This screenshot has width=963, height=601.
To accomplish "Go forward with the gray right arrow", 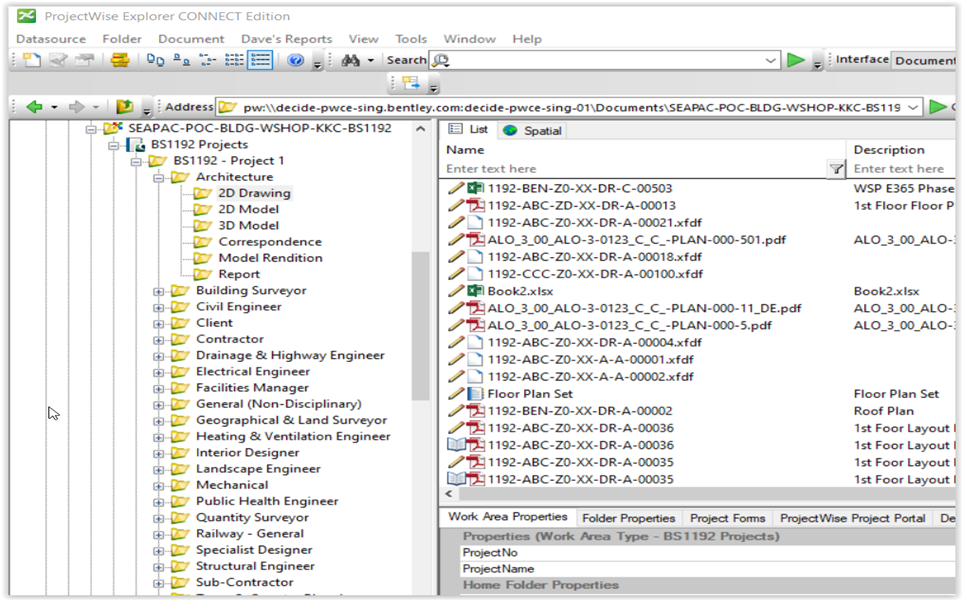I will coord(76,107).
